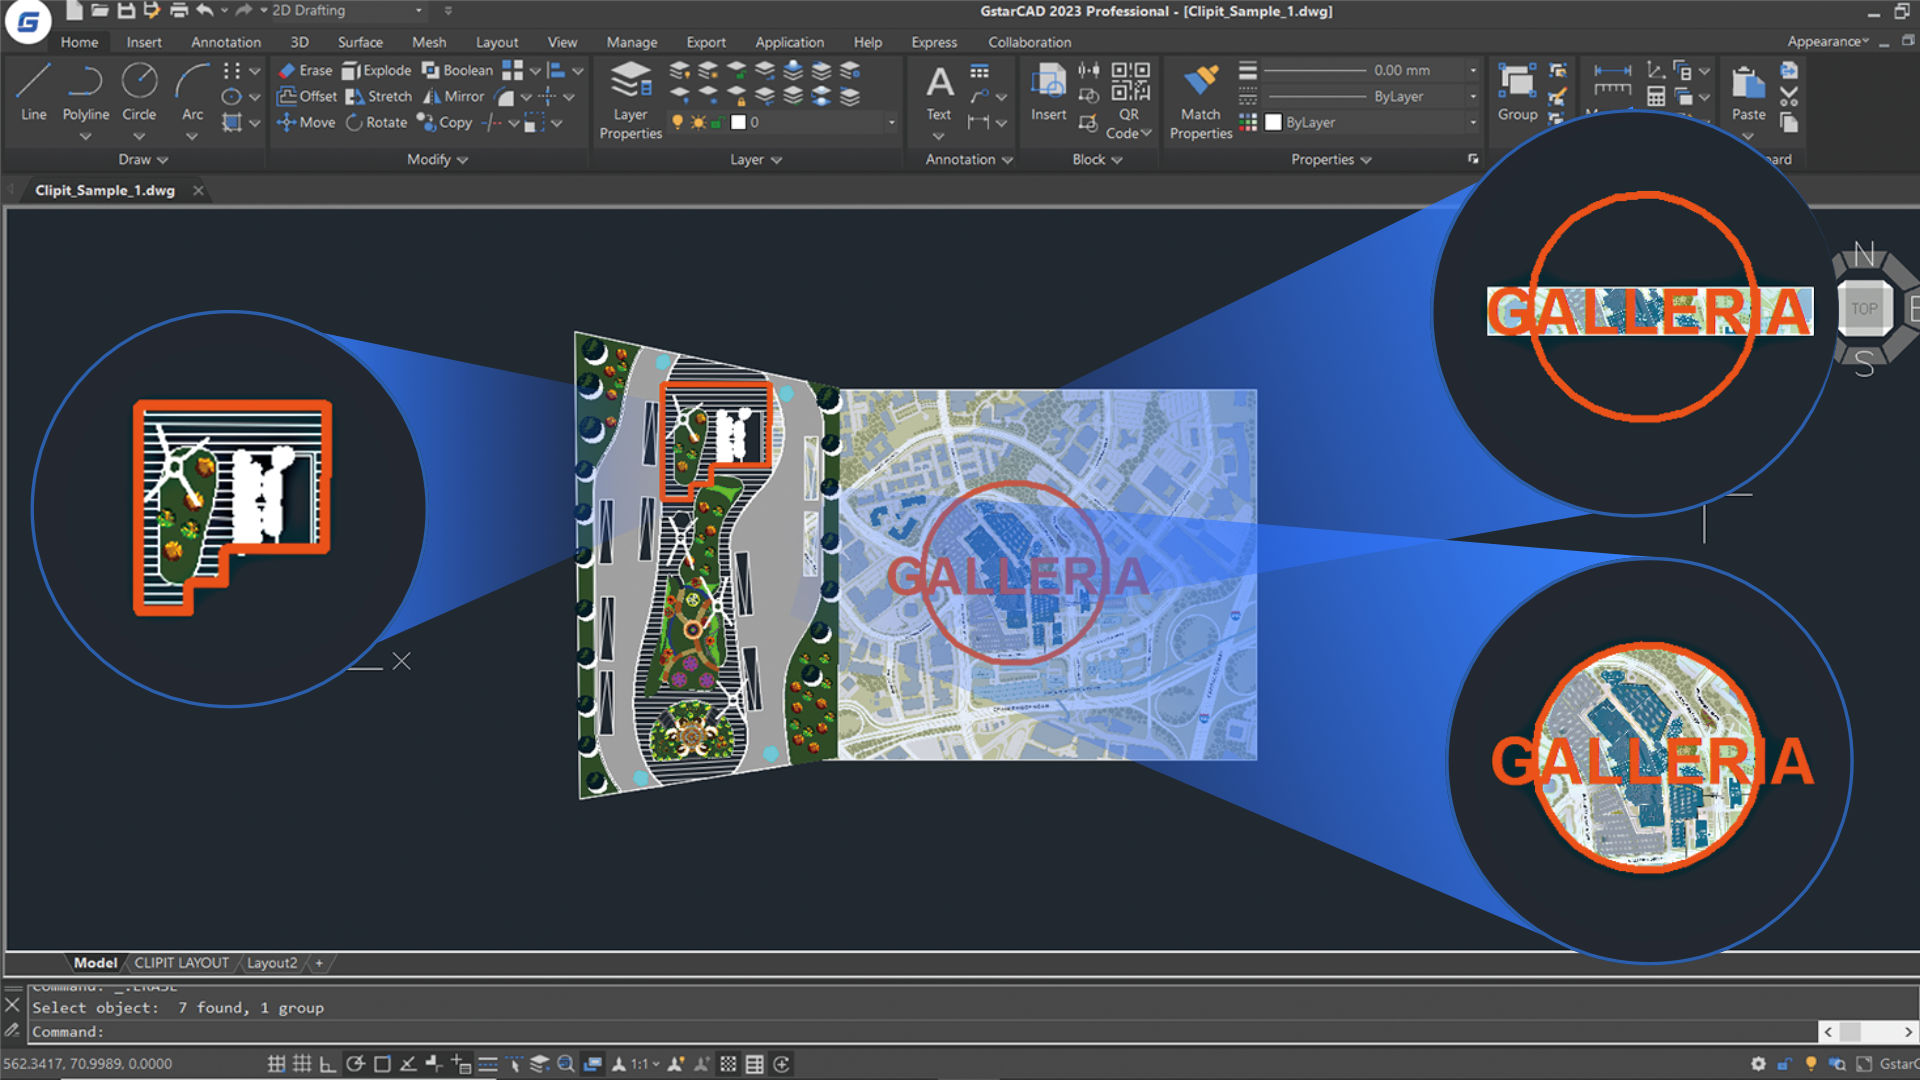This screenshot has width=1920, height=1080.
Task: Click the Open file folder icon
Action: click(x=100, y=11)
